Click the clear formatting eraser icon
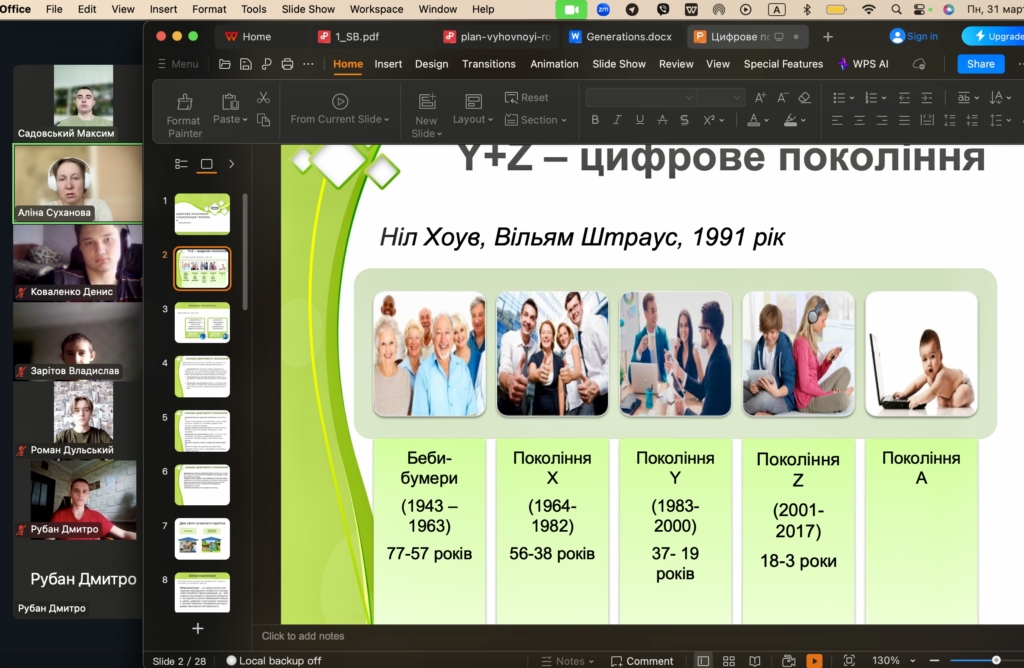 coord(805,97)
